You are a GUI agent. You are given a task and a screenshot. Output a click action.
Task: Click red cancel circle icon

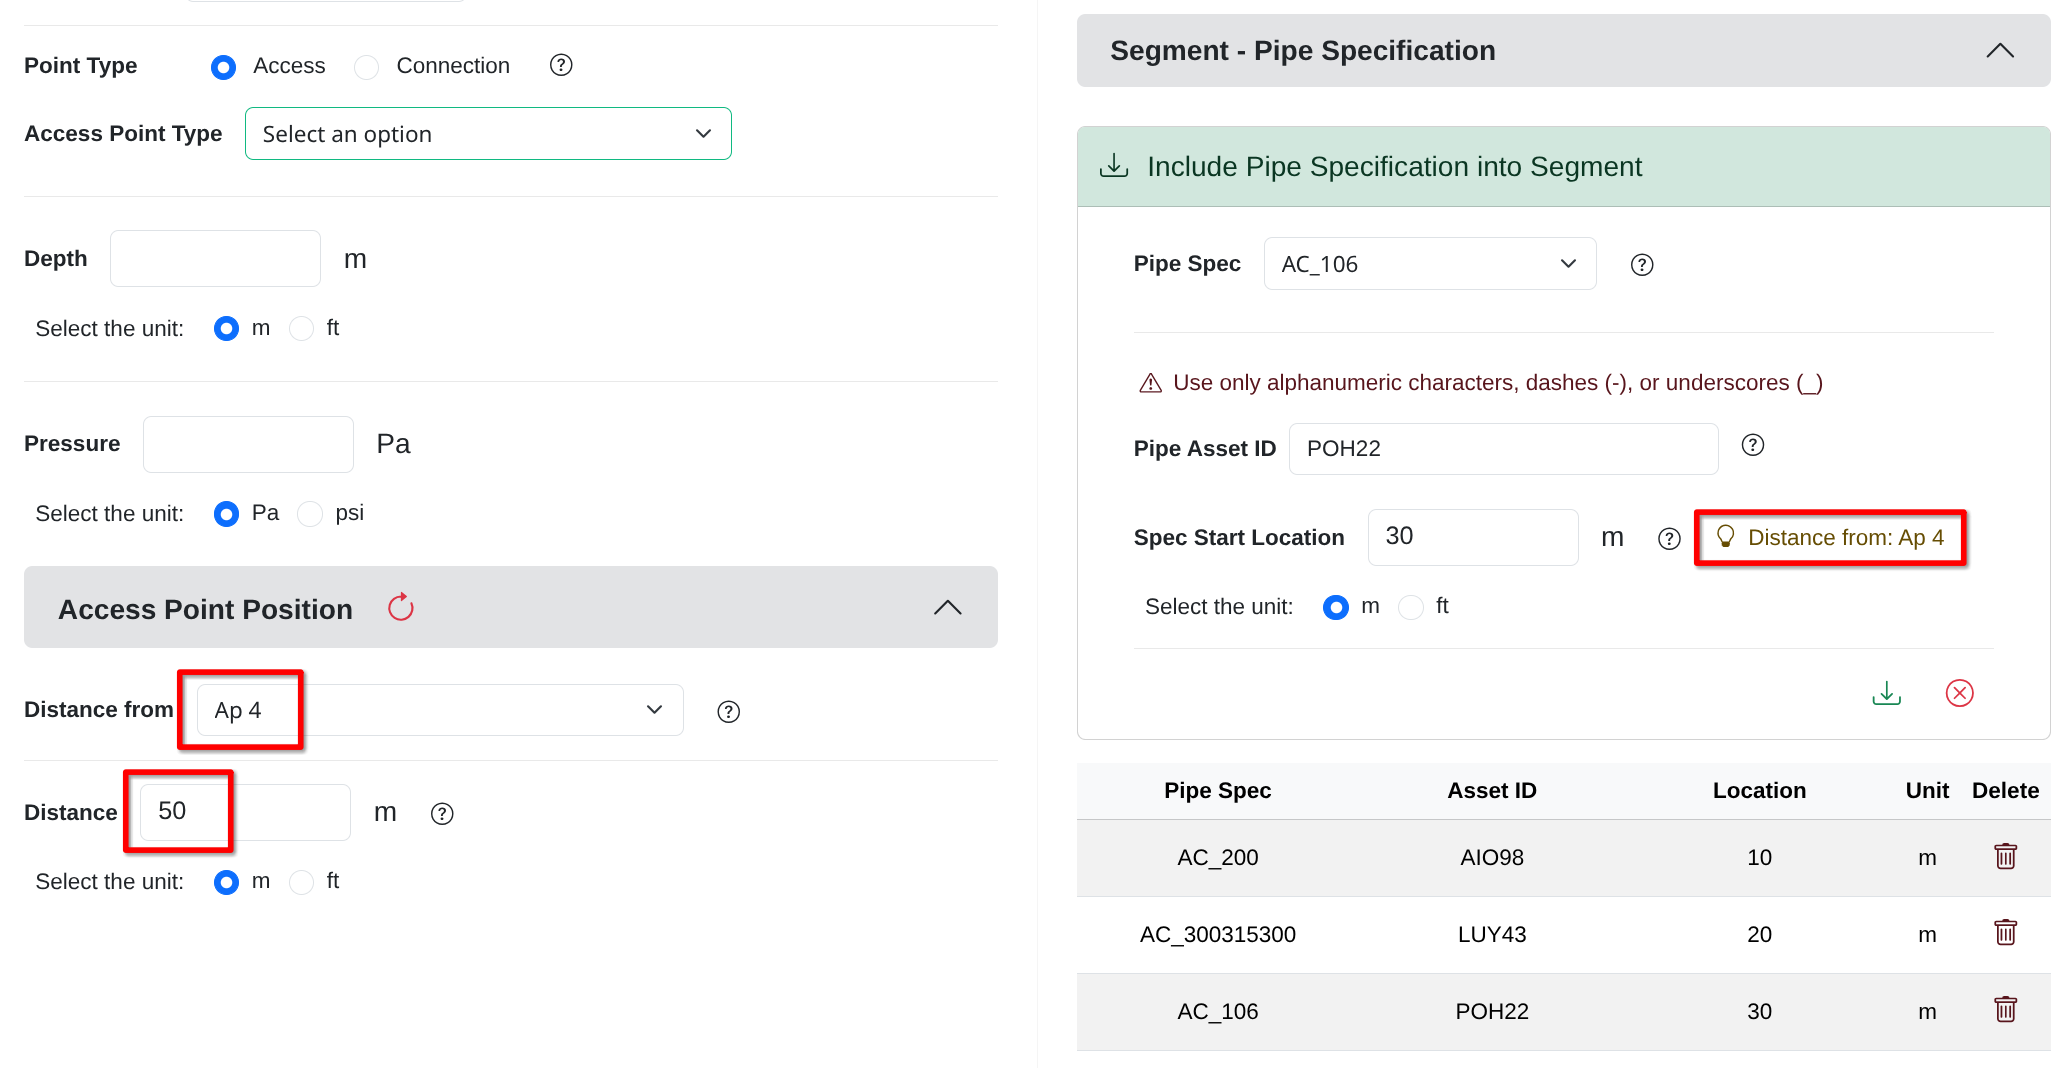pyautogui.click(x=1960, y=693)
